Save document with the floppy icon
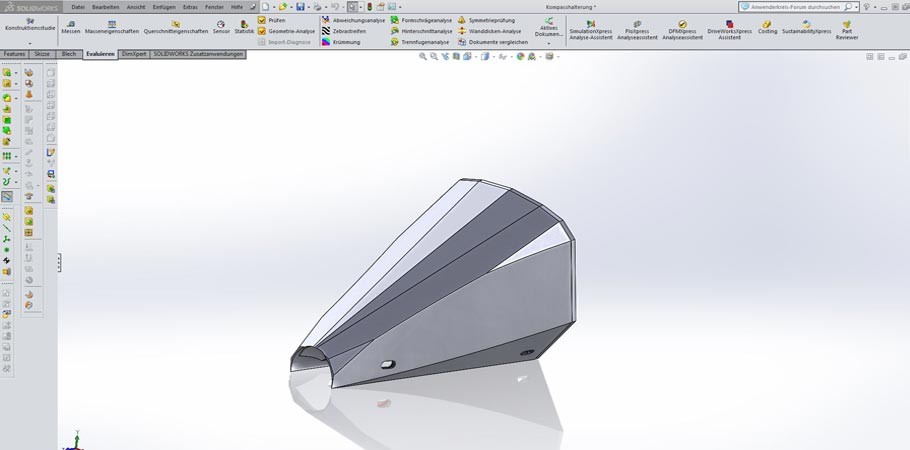 tap(300, 7)
